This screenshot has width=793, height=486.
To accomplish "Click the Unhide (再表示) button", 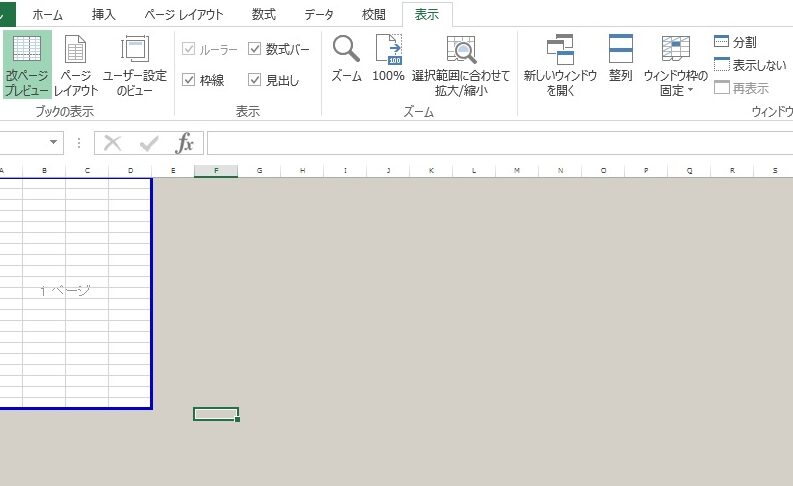I will (741, 88).
